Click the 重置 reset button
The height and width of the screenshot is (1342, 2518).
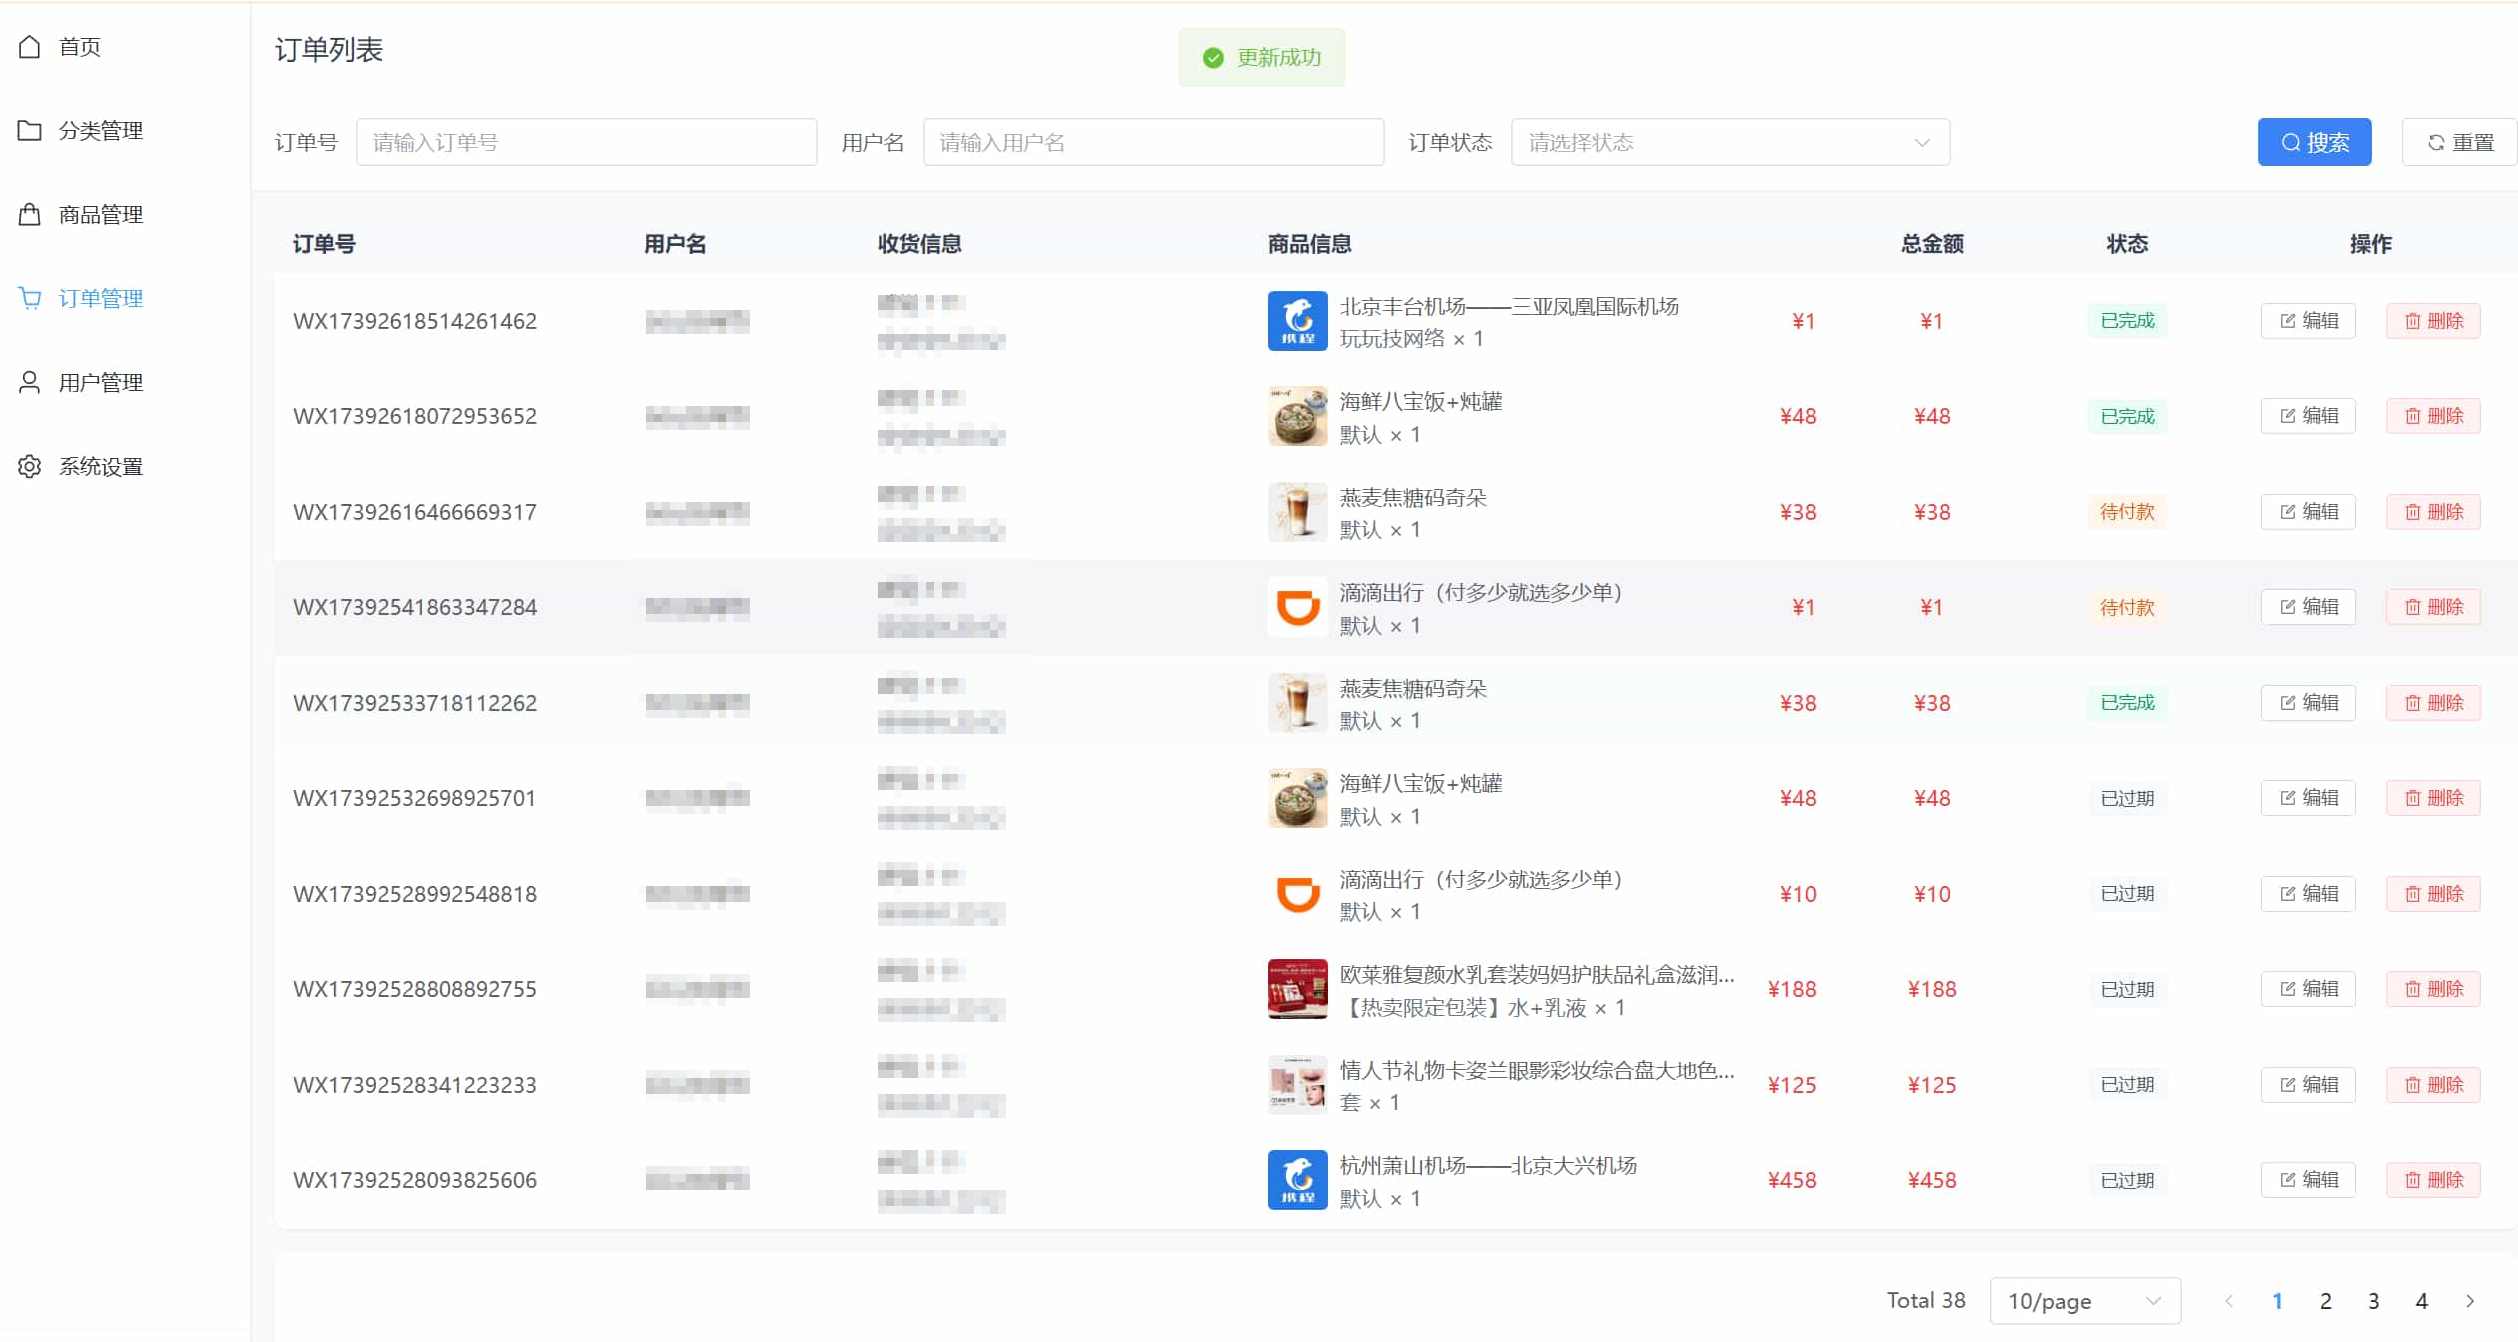pyautogui.click(x=2459, y=141)
